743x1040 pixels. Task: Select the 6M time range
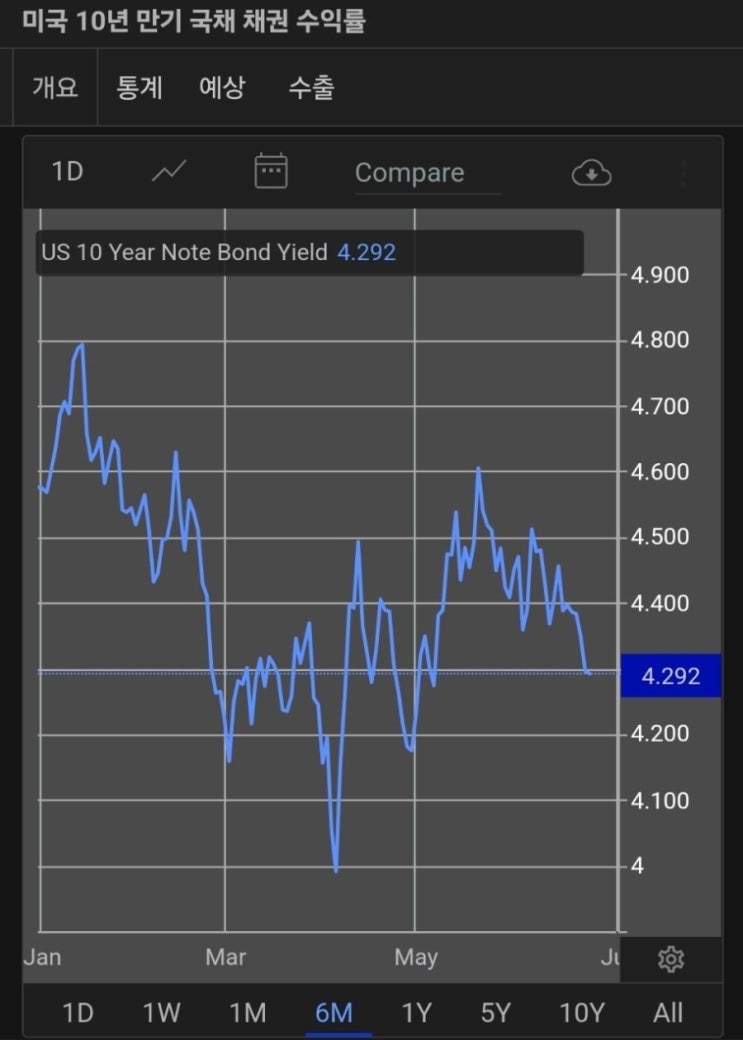click(x=334, y=1013)
